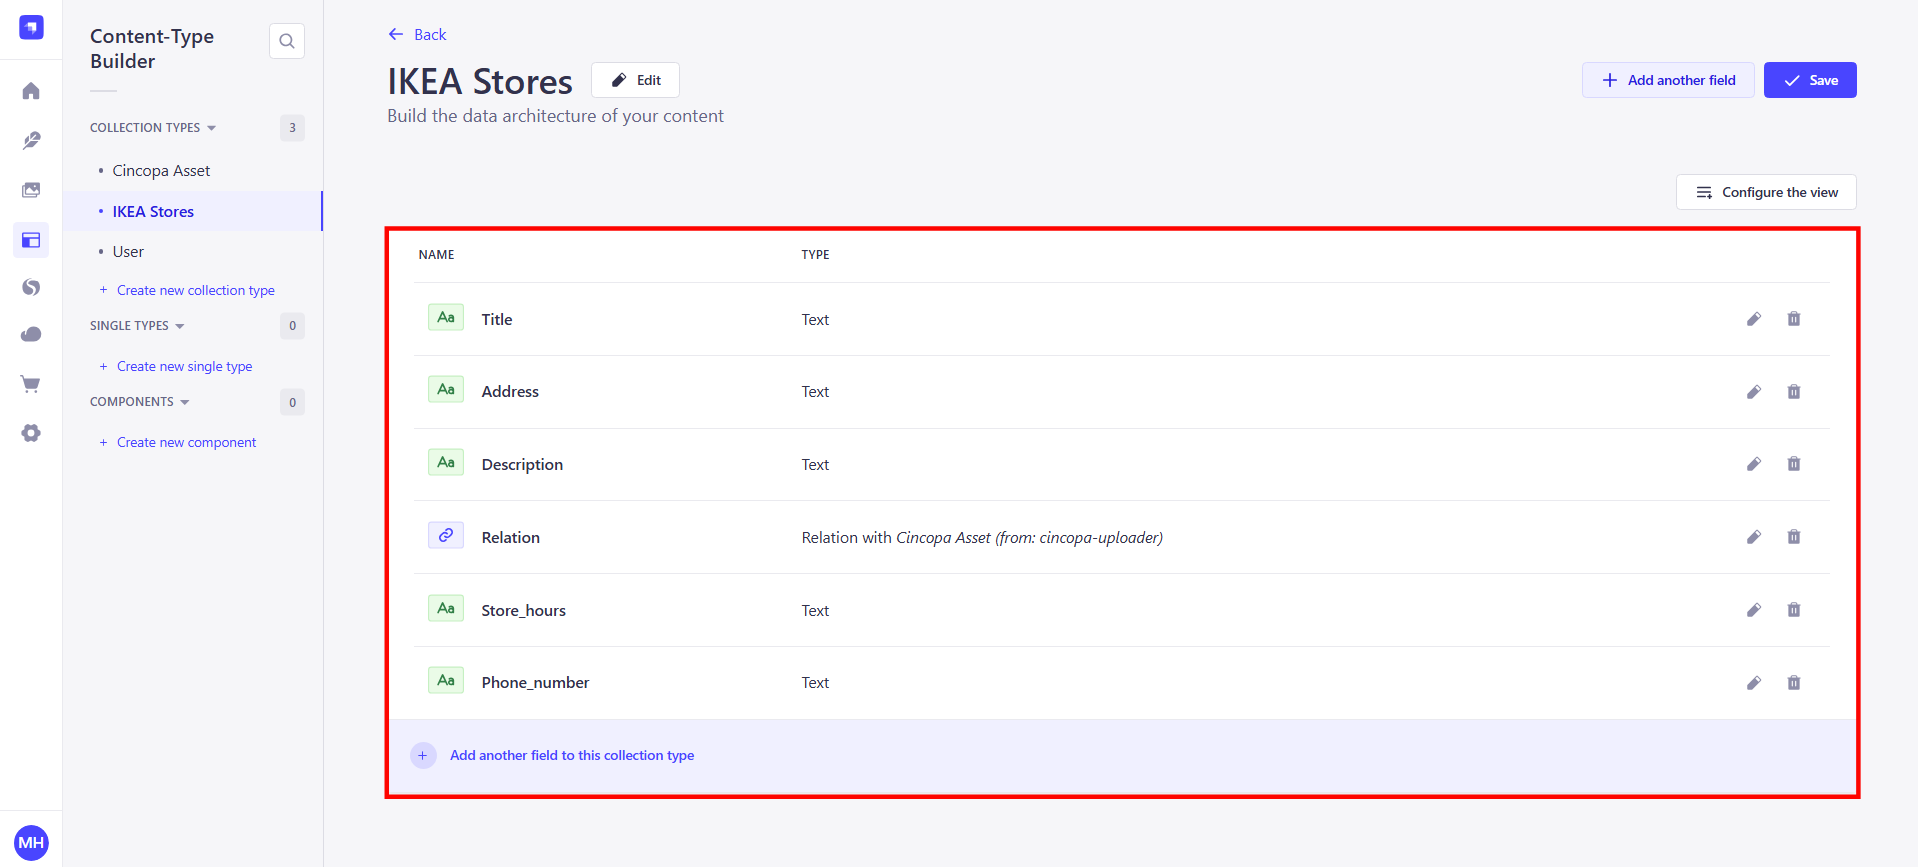Delete the Description field
Image resolution: width=1918 pixels, height=867 pixels.
click(1794, 464)
